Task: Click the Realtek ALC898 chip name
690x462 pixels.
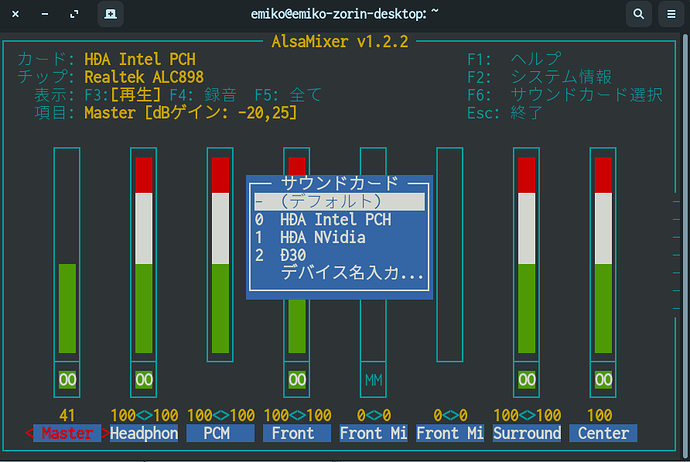Action: [144, 77]
